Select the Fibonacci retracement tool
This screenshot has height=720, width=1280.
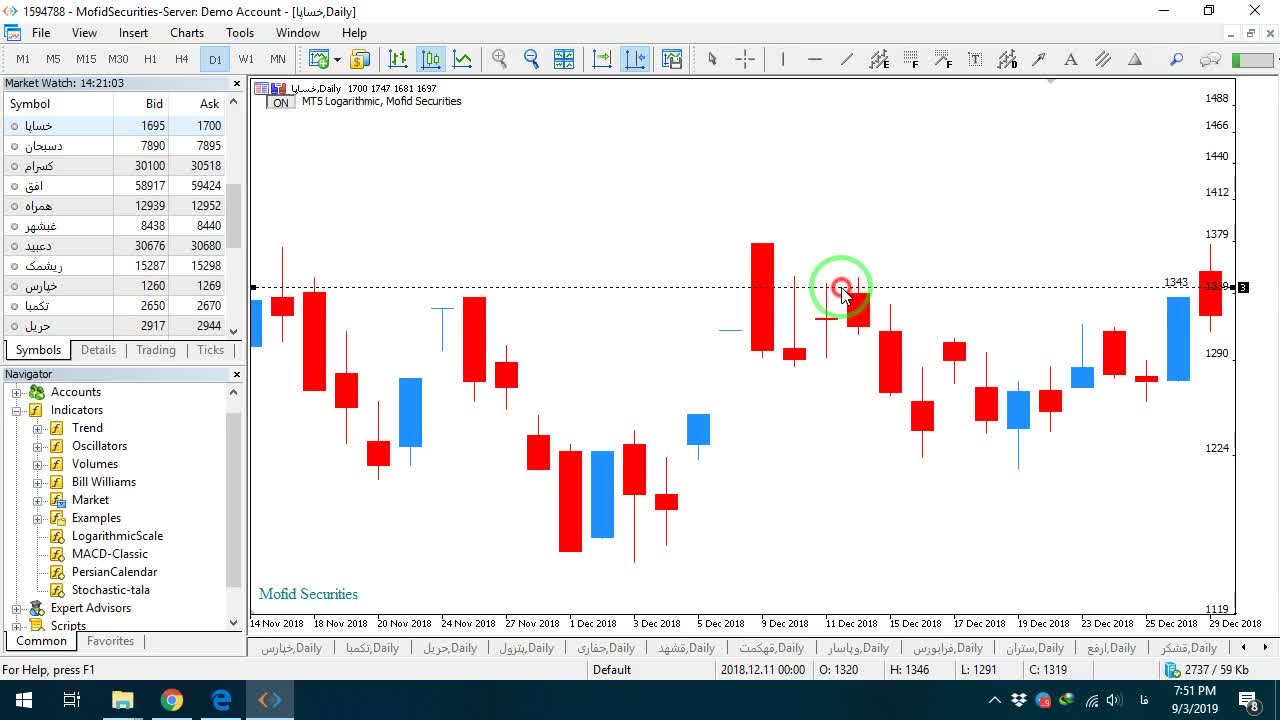pyautogui.click(x=911, y=59)
